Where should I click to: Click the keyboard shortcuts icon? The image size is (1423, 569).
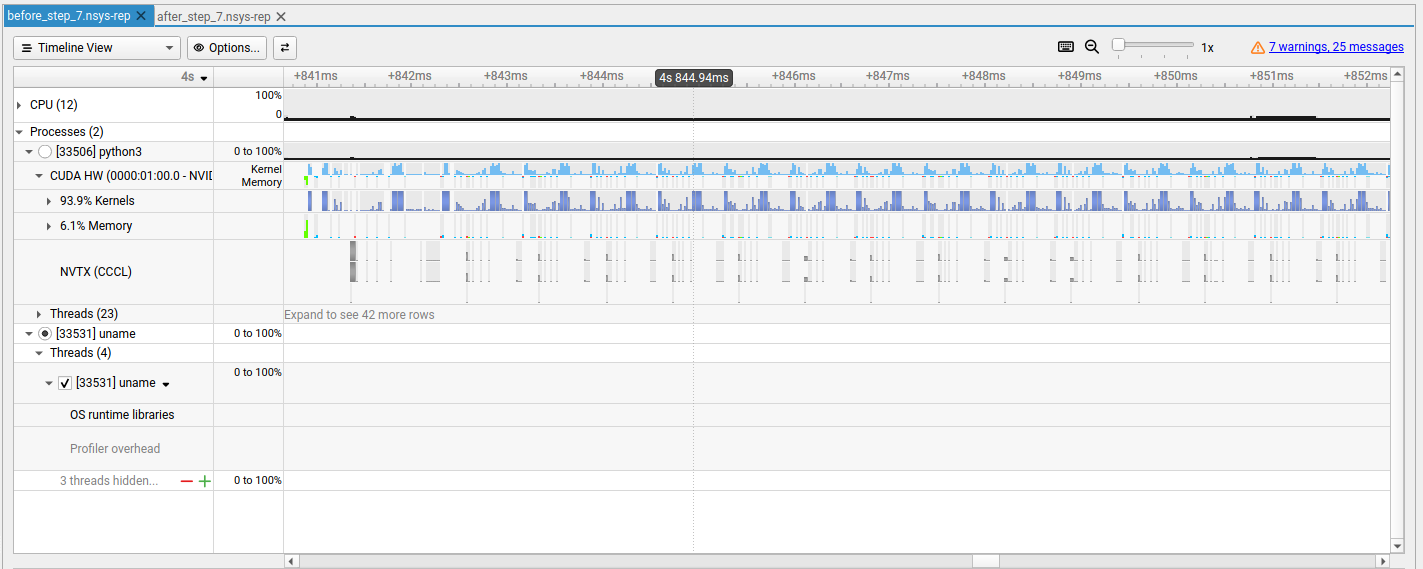coord(1066,47)
